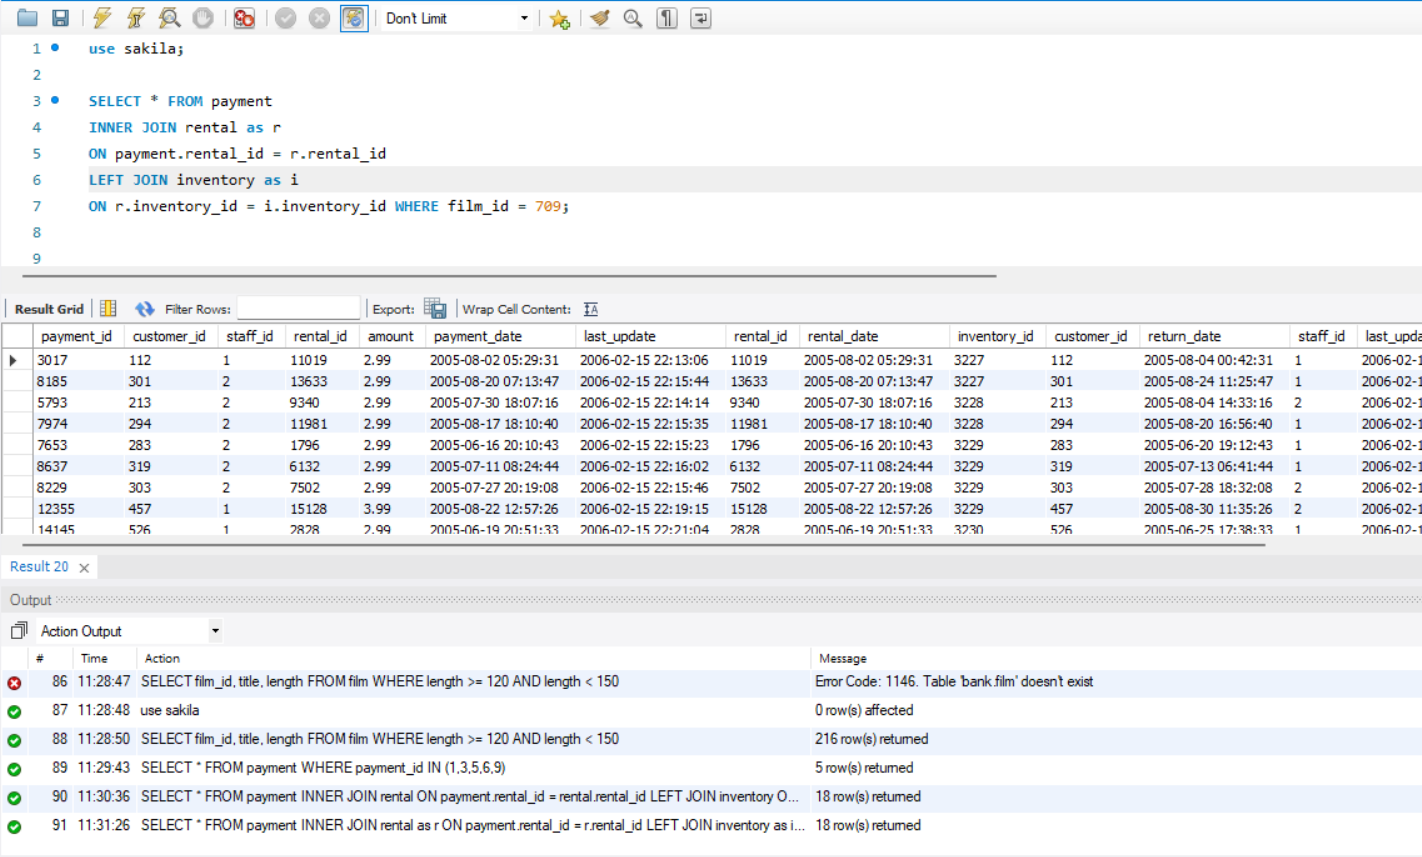Execute the whole script with lightning icon
The image size is (1422, 857).
click(102, 18)
